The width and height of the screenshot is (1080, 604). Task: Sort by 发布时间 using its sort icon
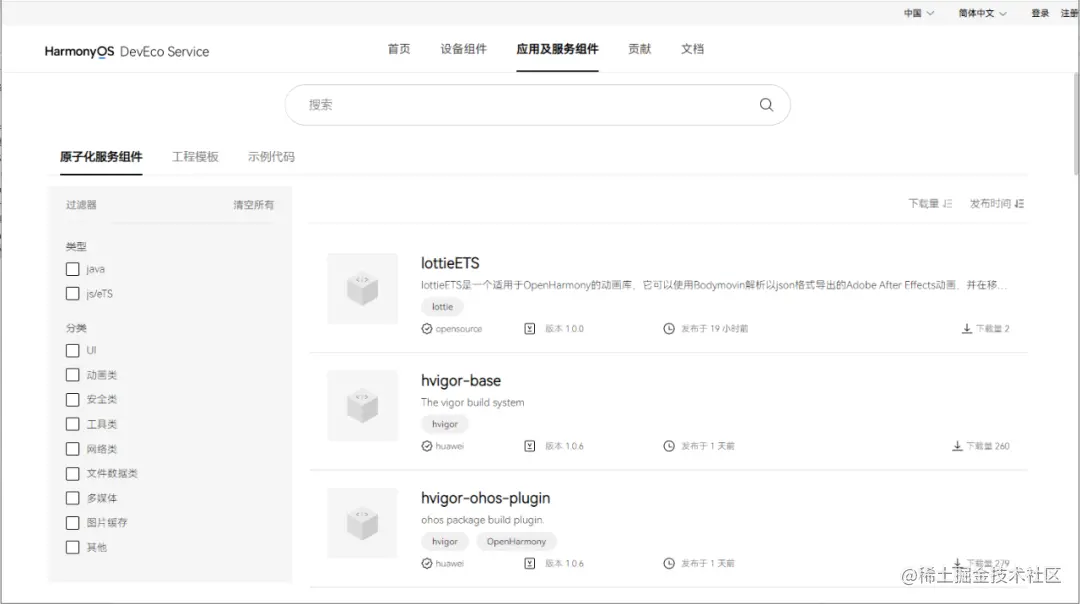point(1019,203)
